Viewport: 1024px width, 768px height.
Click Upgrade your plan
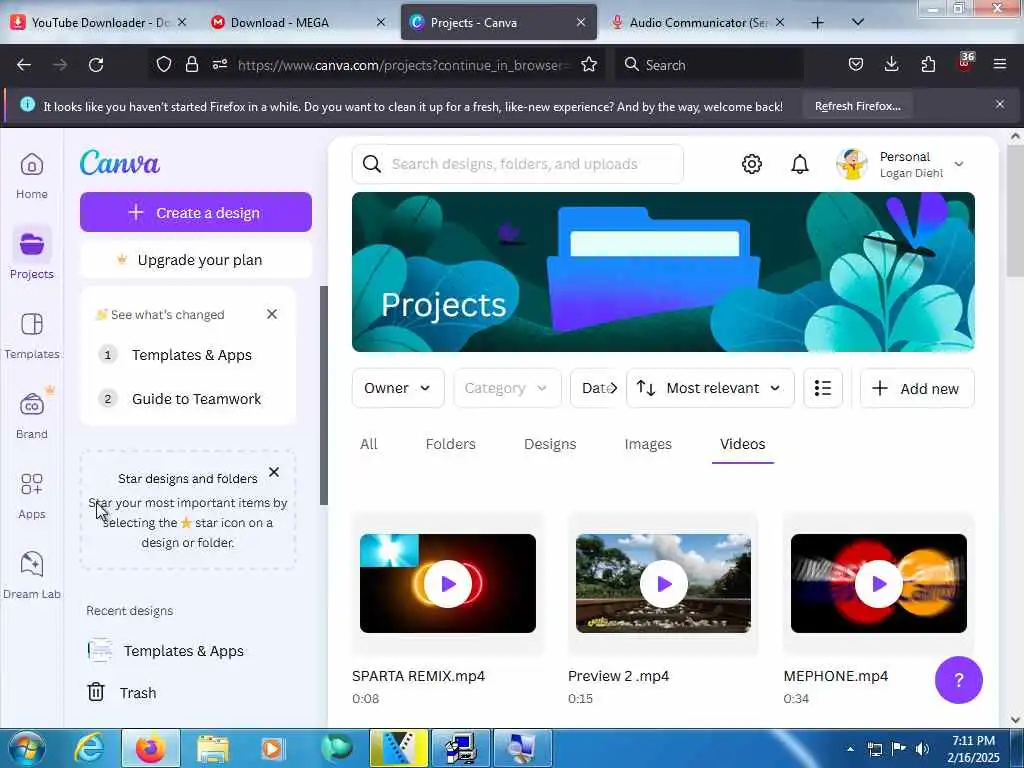coord(196,260)
